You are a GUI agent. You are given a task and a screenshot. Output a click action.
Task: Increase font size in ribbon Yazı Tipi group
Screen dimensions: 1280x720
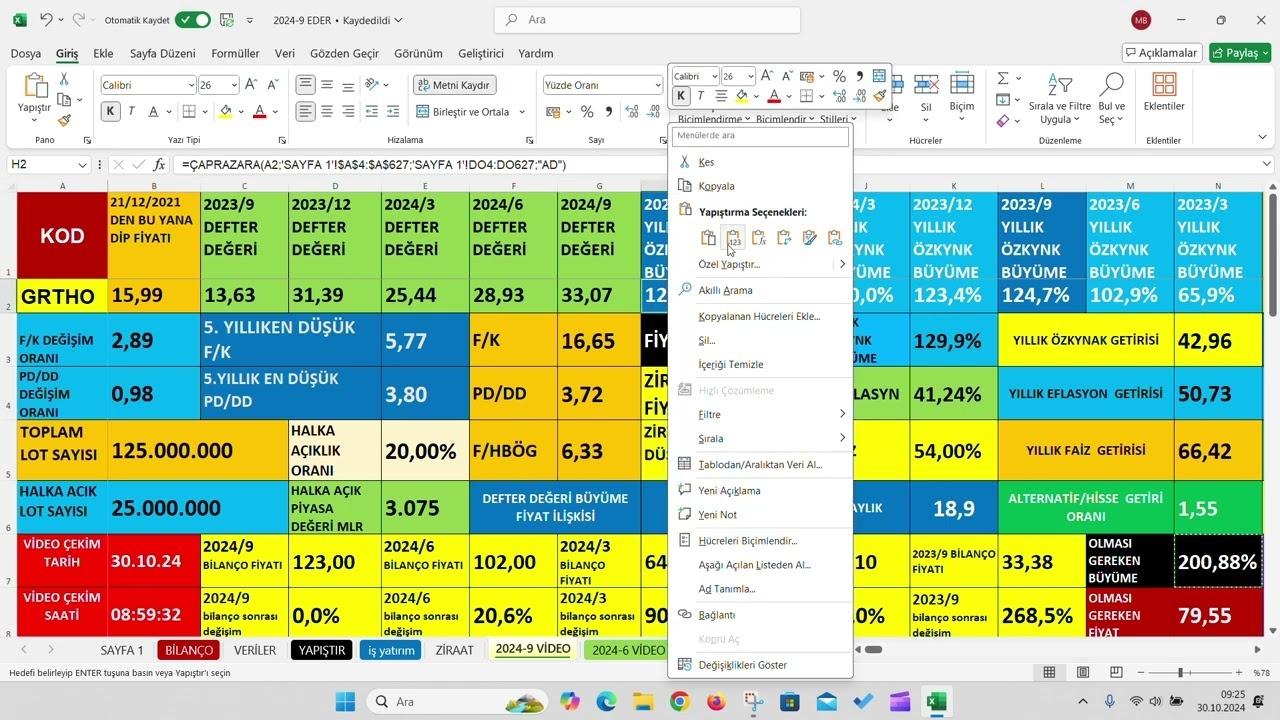tap(253, 85)
